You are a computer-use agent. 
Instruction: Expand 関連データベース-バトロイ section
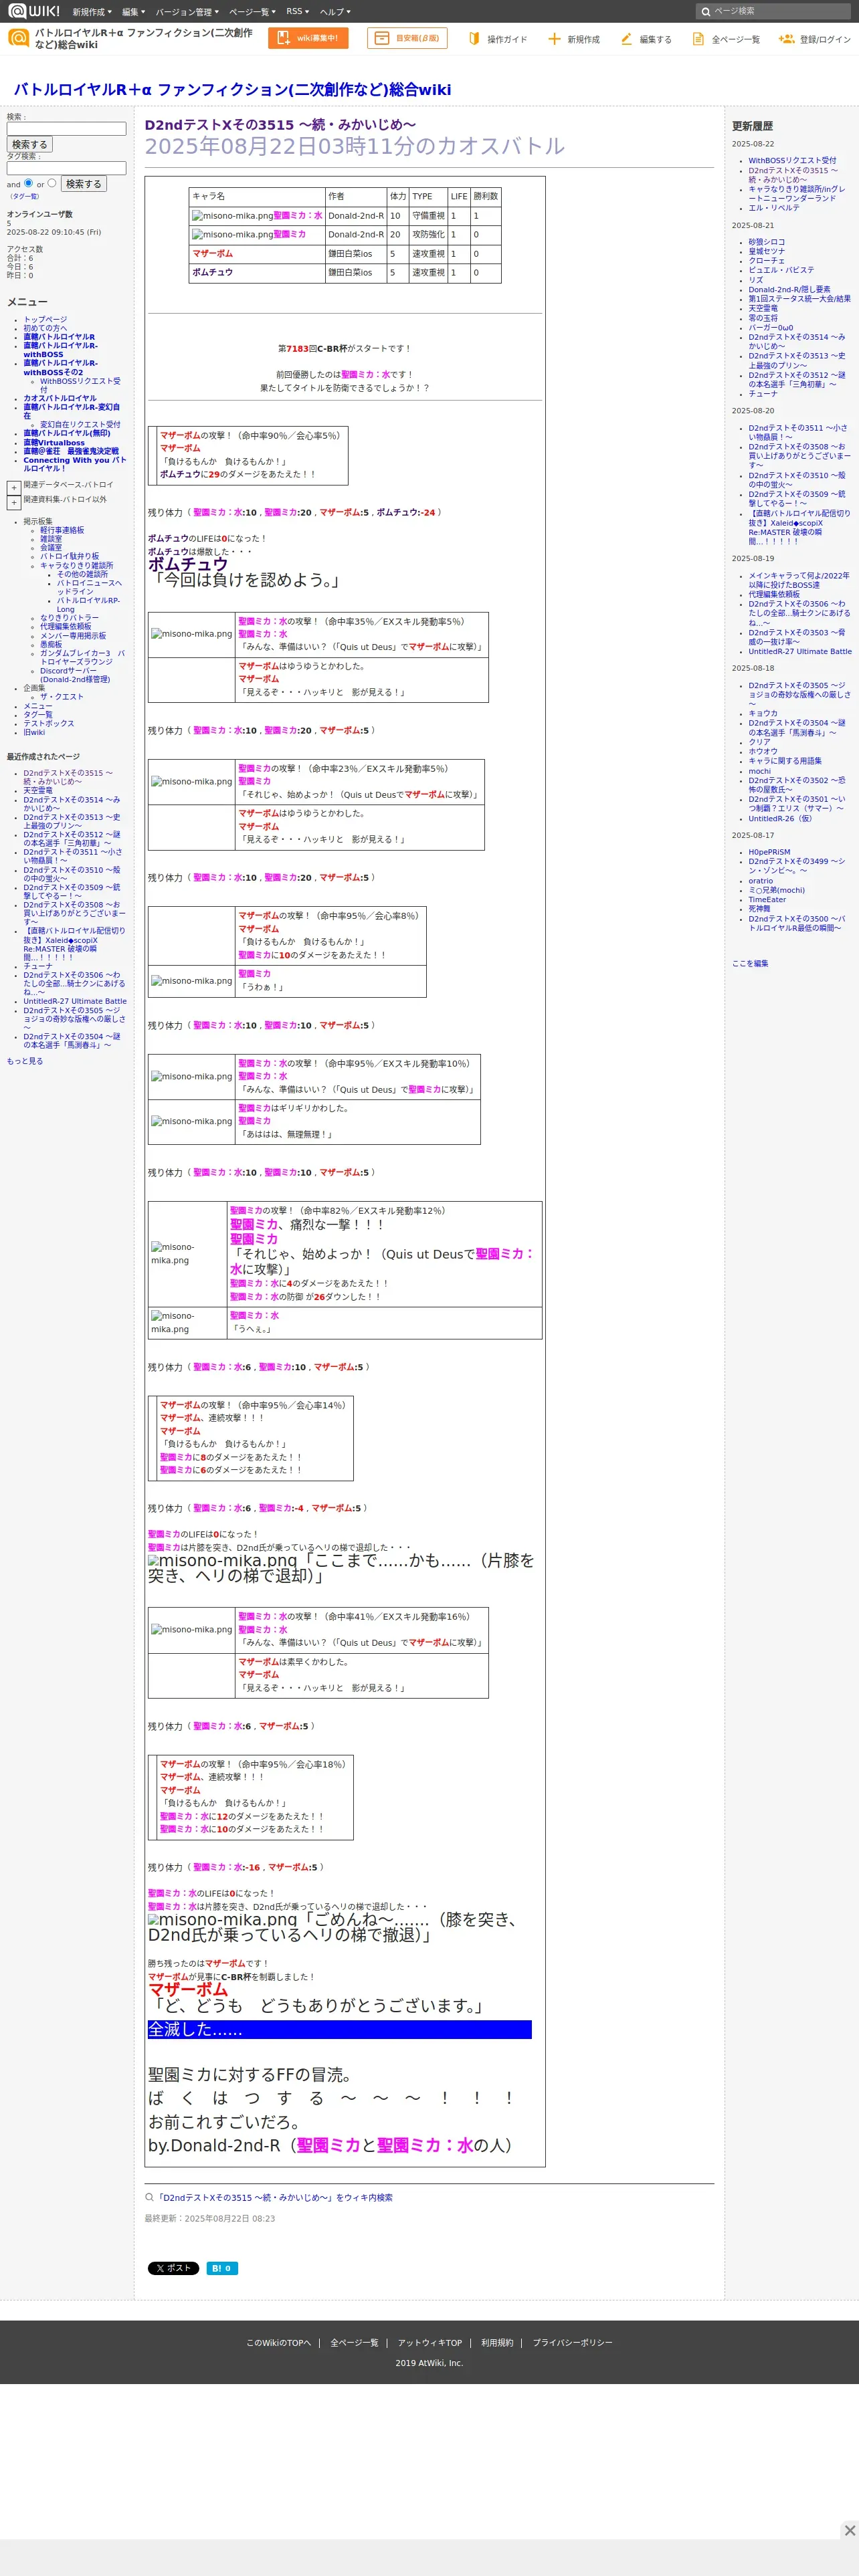[x=14, y=487]
